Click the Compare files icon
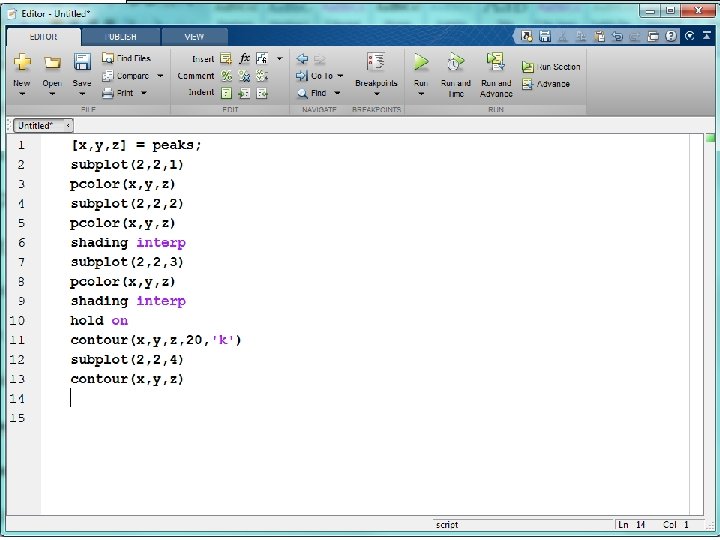 (108, 75)
